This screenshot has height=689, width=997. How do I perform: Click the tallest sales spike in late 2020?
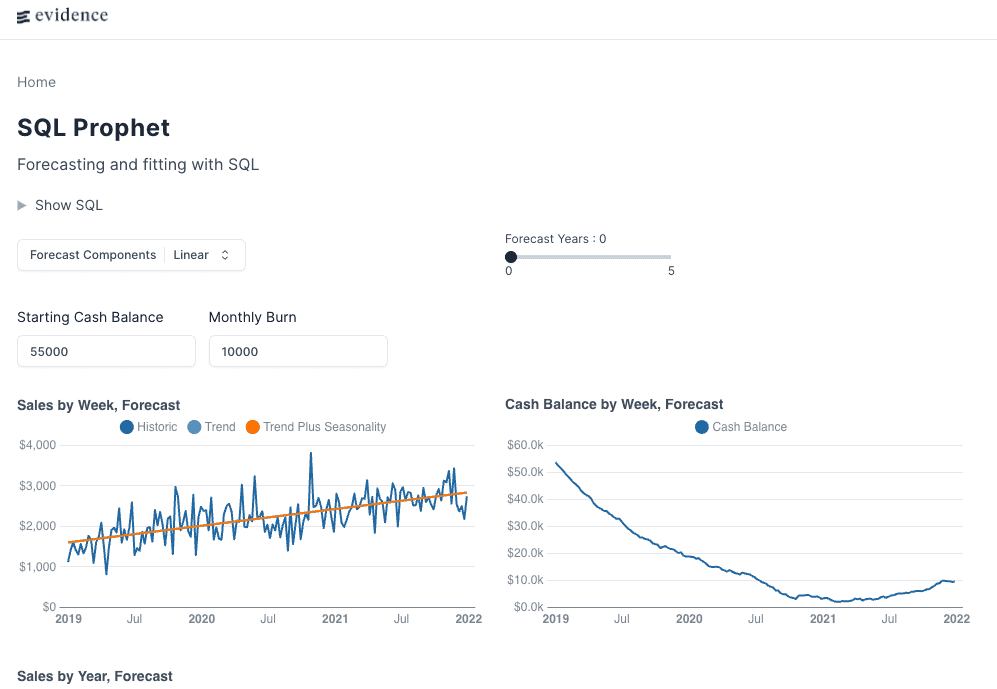point(311,453)
